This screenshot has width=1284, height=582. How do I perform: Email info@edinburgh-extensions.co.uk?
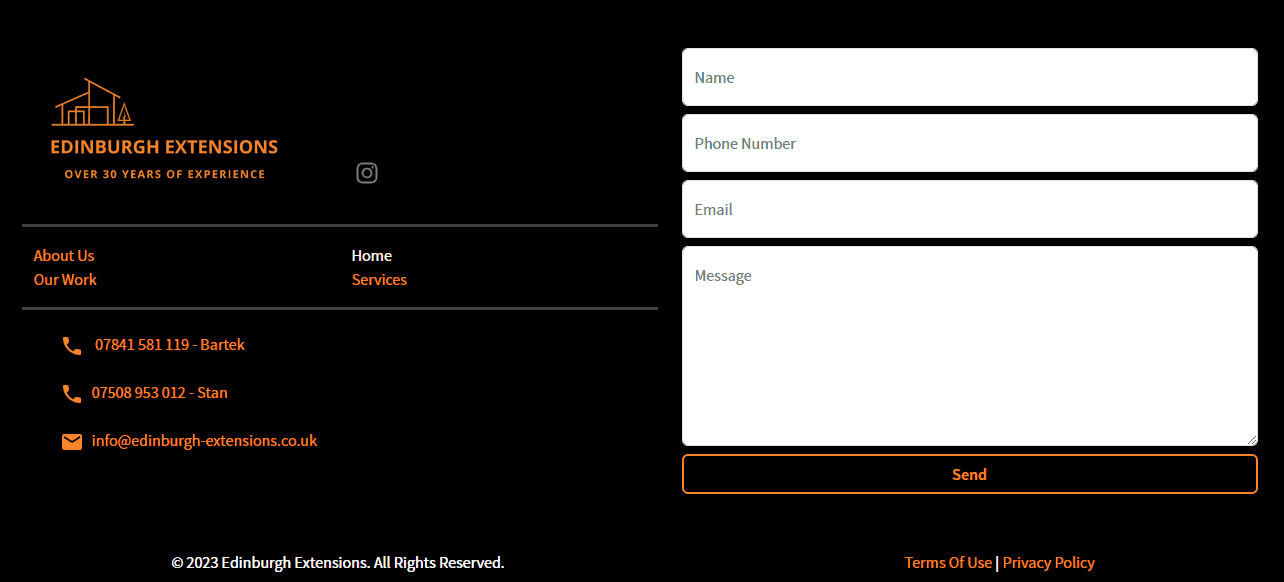(x=204, y=440)
